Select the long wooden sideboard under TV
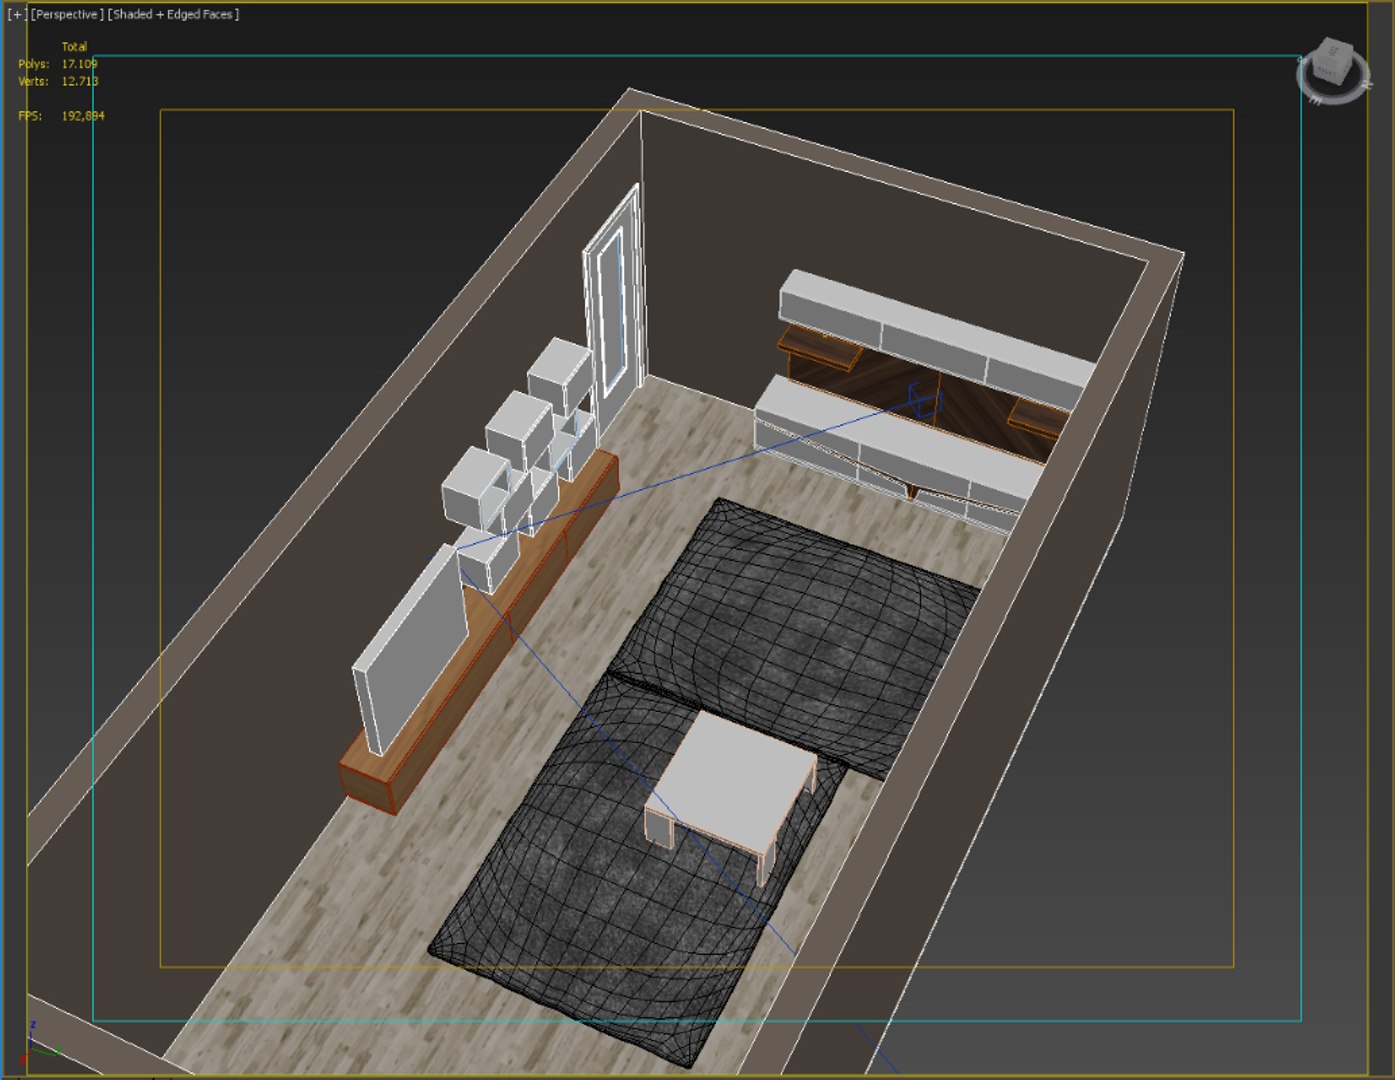 [480, 632]
